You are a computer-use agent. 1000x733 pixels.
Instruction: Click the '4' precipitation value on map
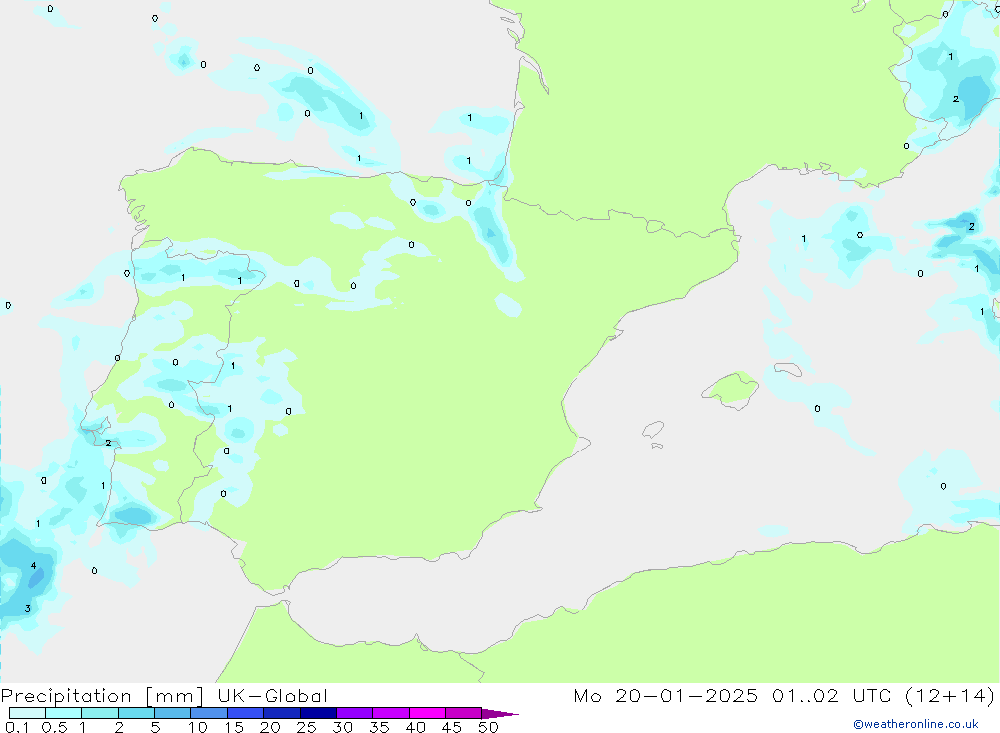click(x=33, y=566)
